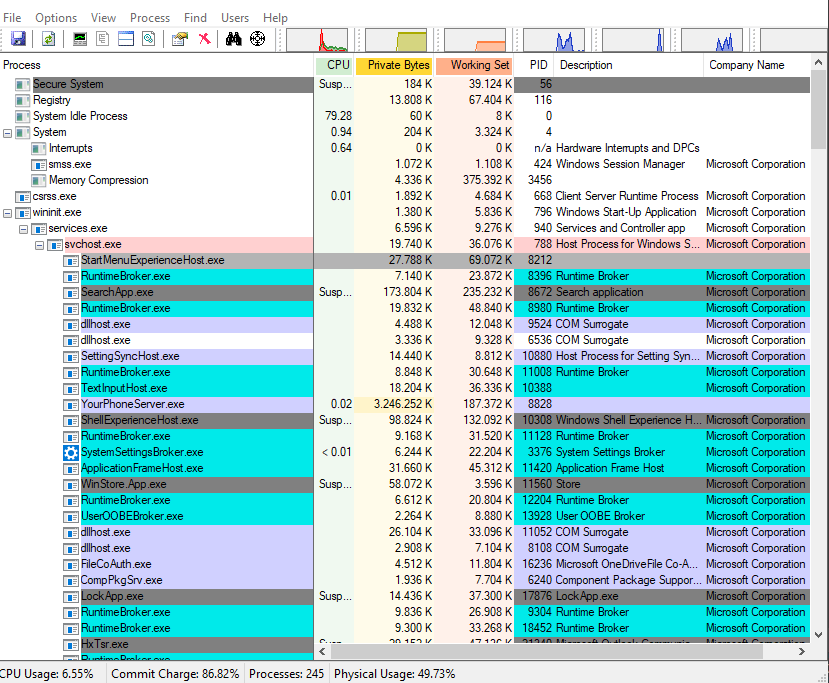Click Physical Usage status bar entry
The width and height of the screenshot is (829, 683).
pos(394,674)
